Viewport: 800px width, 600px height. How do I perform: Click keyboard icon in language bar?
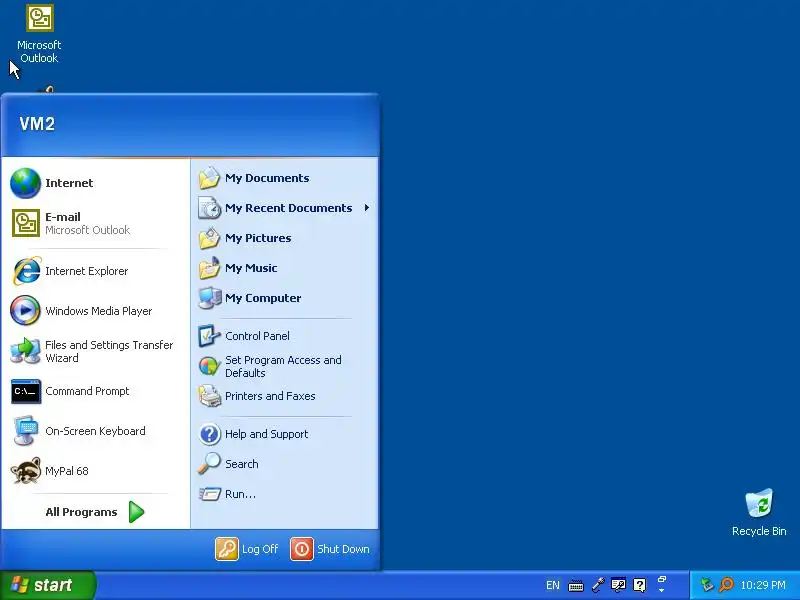576,585
